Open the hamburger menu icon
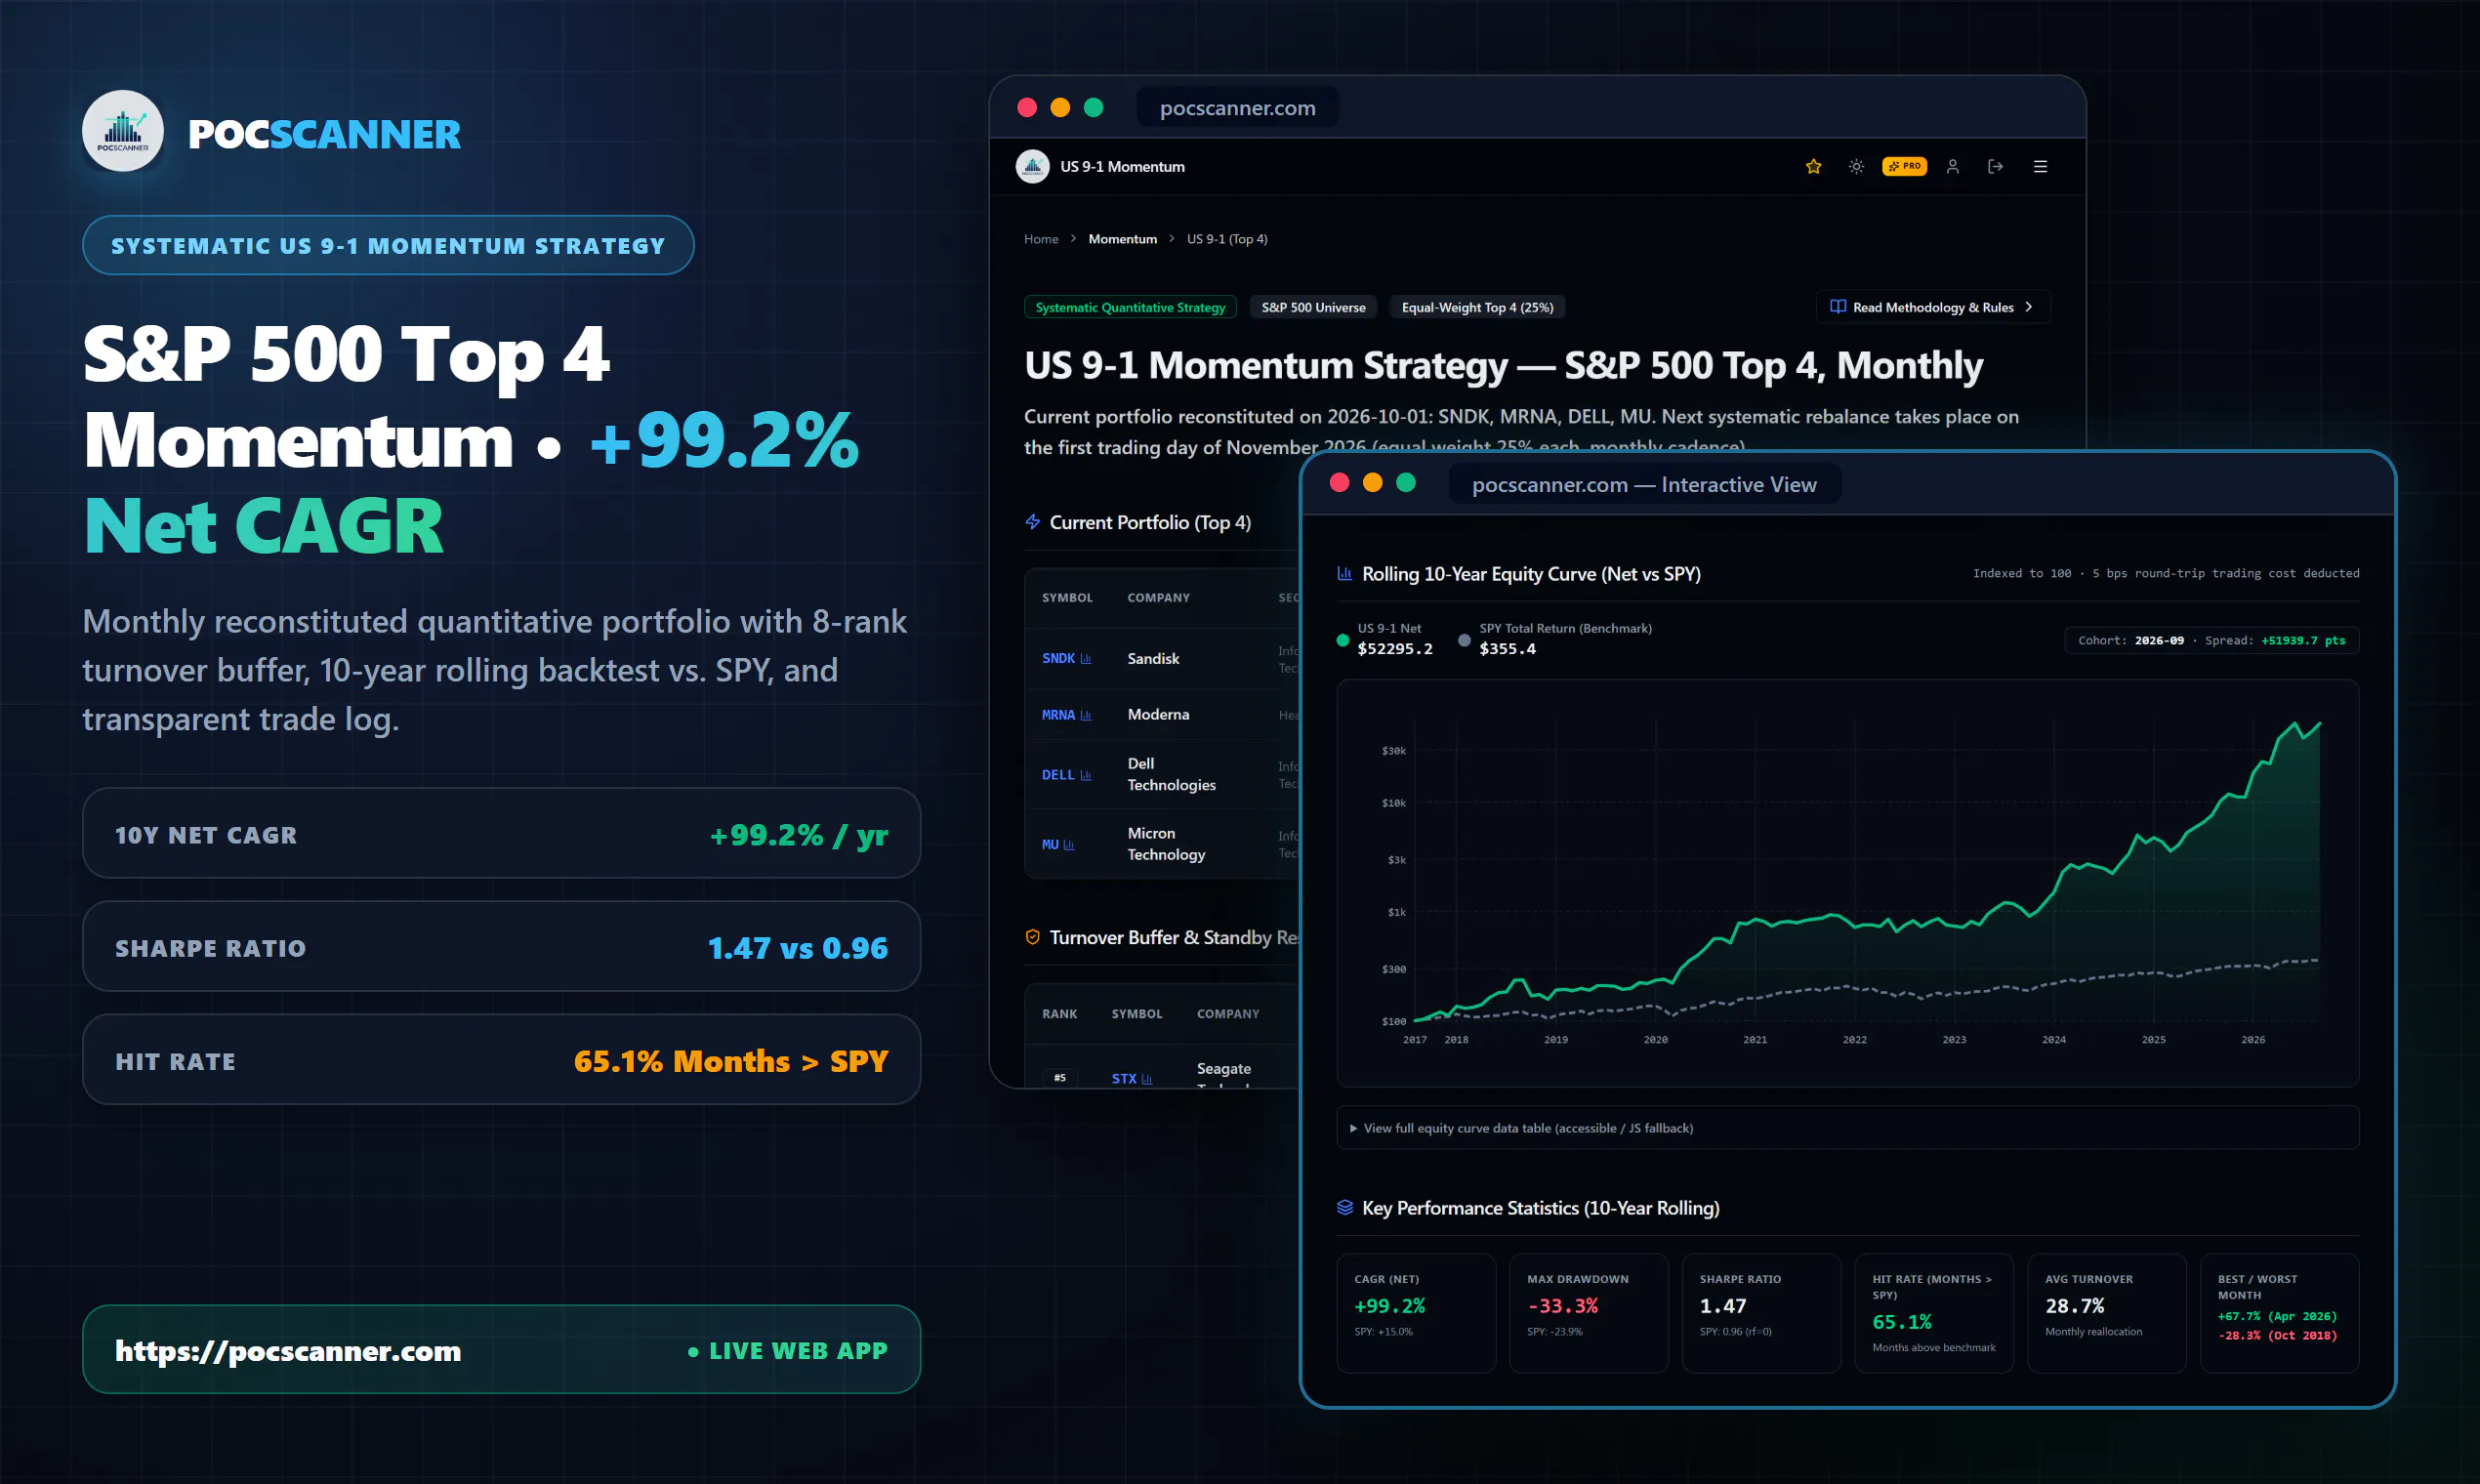 tap(2040, 166)
